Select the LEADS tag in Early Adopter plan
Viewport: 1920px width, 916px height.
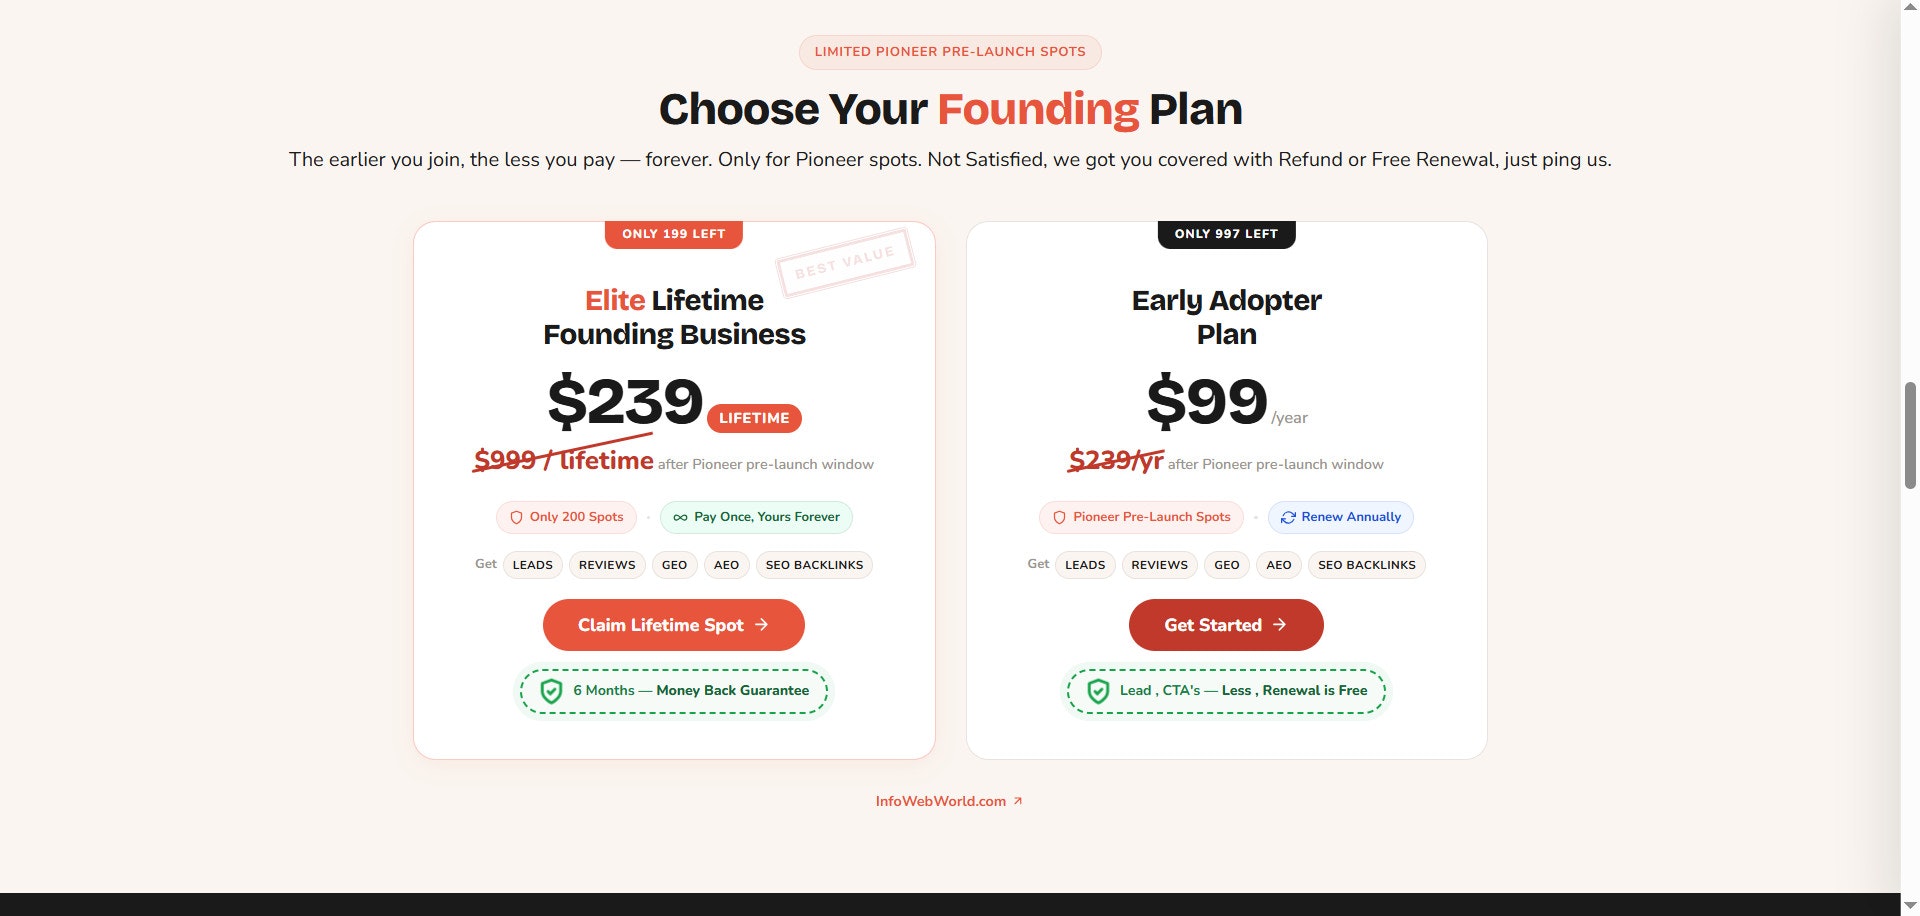1085,565
